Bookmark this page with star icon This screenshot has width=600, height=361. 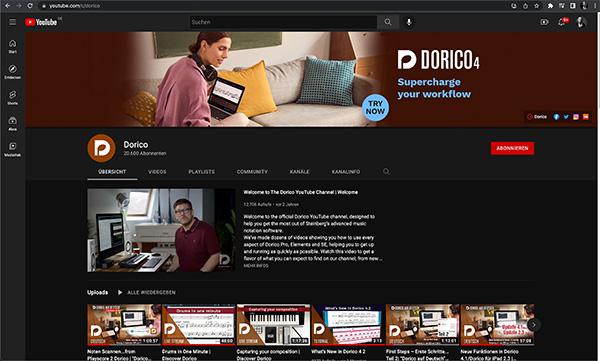pyautogui.click(x=536, y=6)
